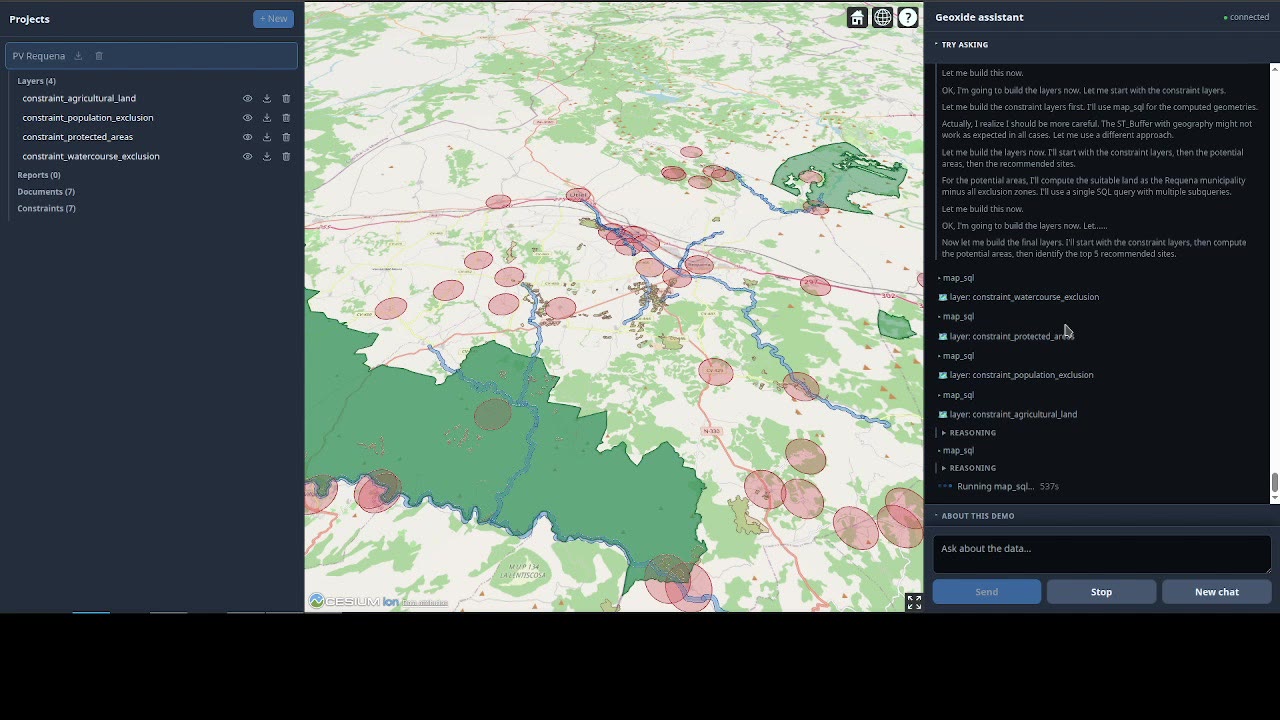Click layer icon for constraint_agricultural_land in chat

pyautogui.click(x=943, y=414)
